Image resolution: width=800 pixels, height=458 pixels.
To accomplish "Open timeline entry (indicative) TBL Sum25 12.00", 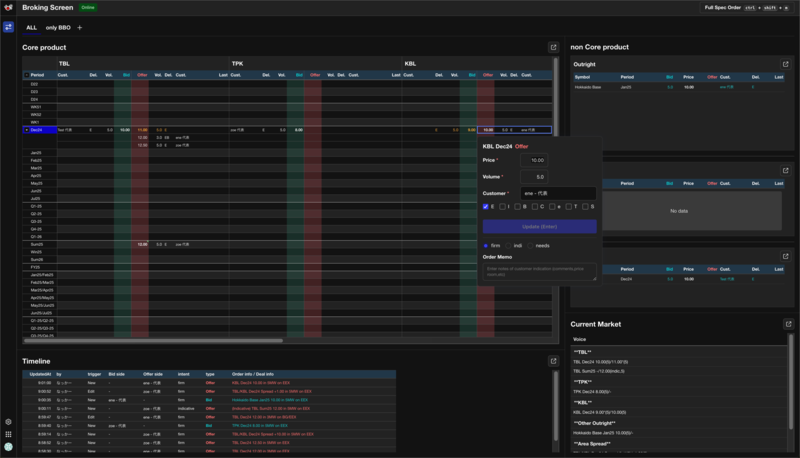I will click(270, 409).
